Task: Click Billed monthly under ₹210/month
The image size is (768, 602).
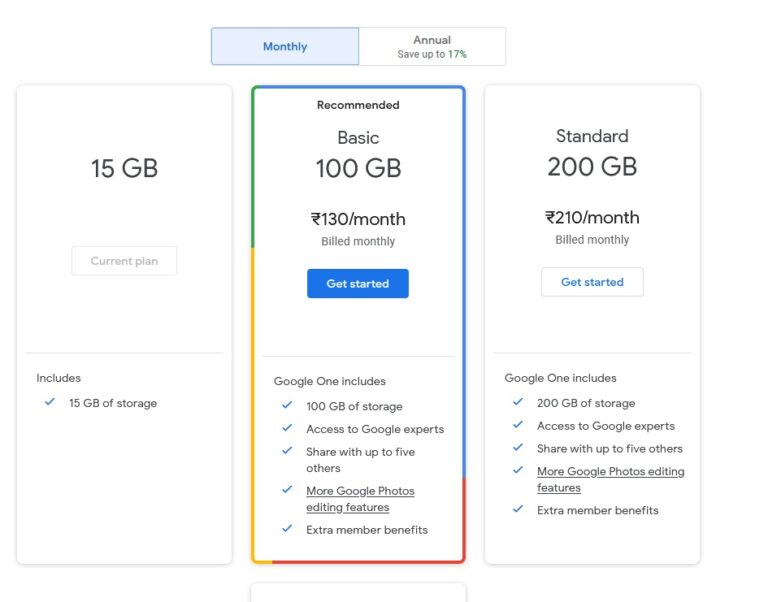Action: click(x=592, y=240)
